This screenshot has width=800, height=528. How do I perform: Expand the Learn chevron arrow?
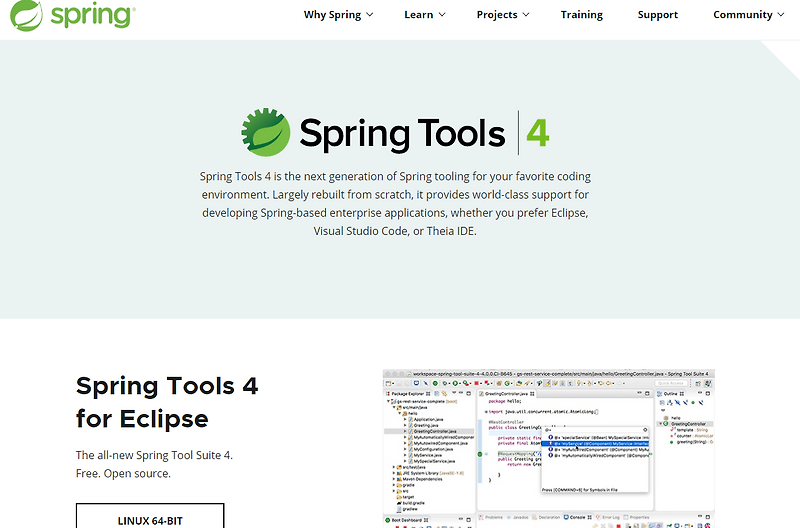[442, 15]
